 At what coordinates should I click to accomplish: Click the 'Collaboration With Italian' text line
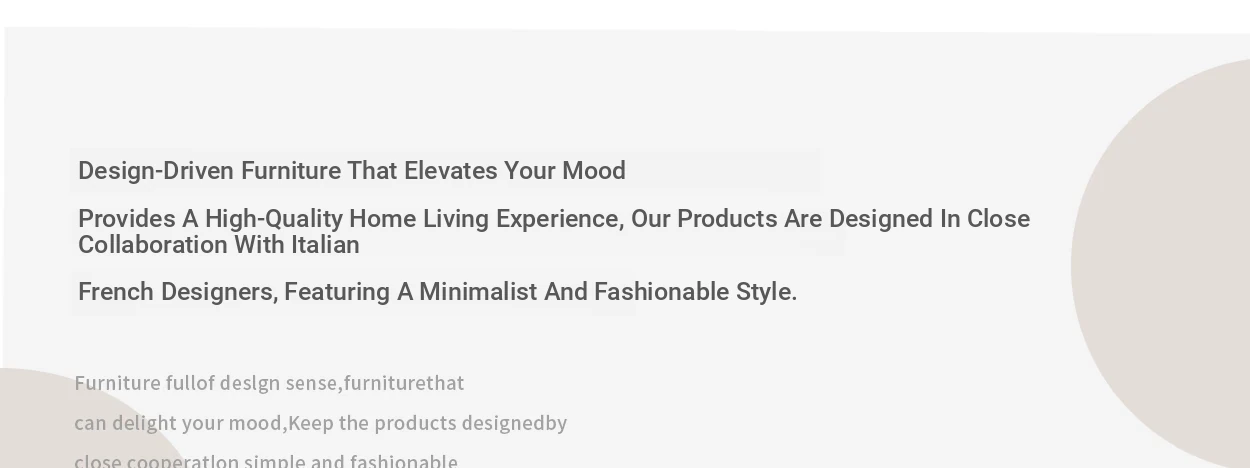tap(219, 245)
